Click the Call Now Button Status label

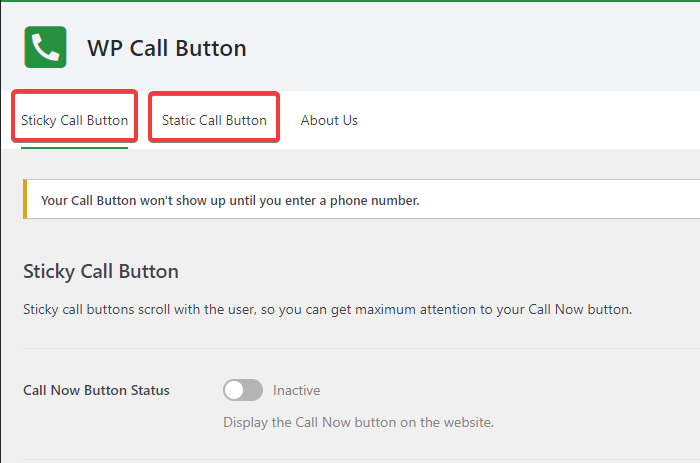point(96,390)
